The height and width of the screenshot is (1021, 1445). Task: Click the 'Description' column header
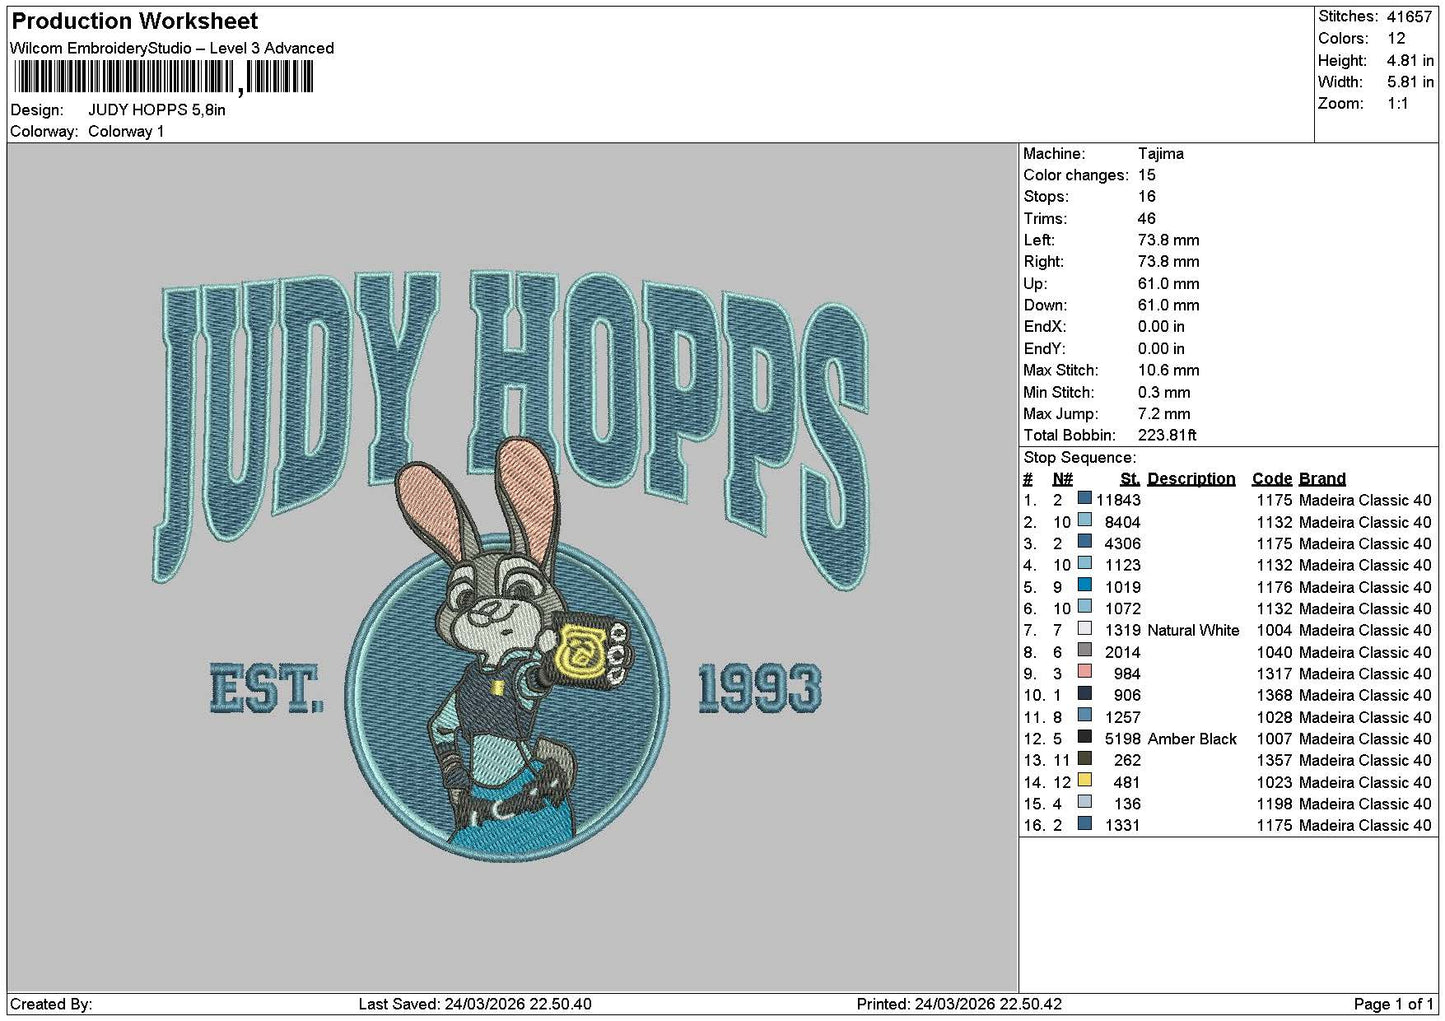(x=1191, y=479)
